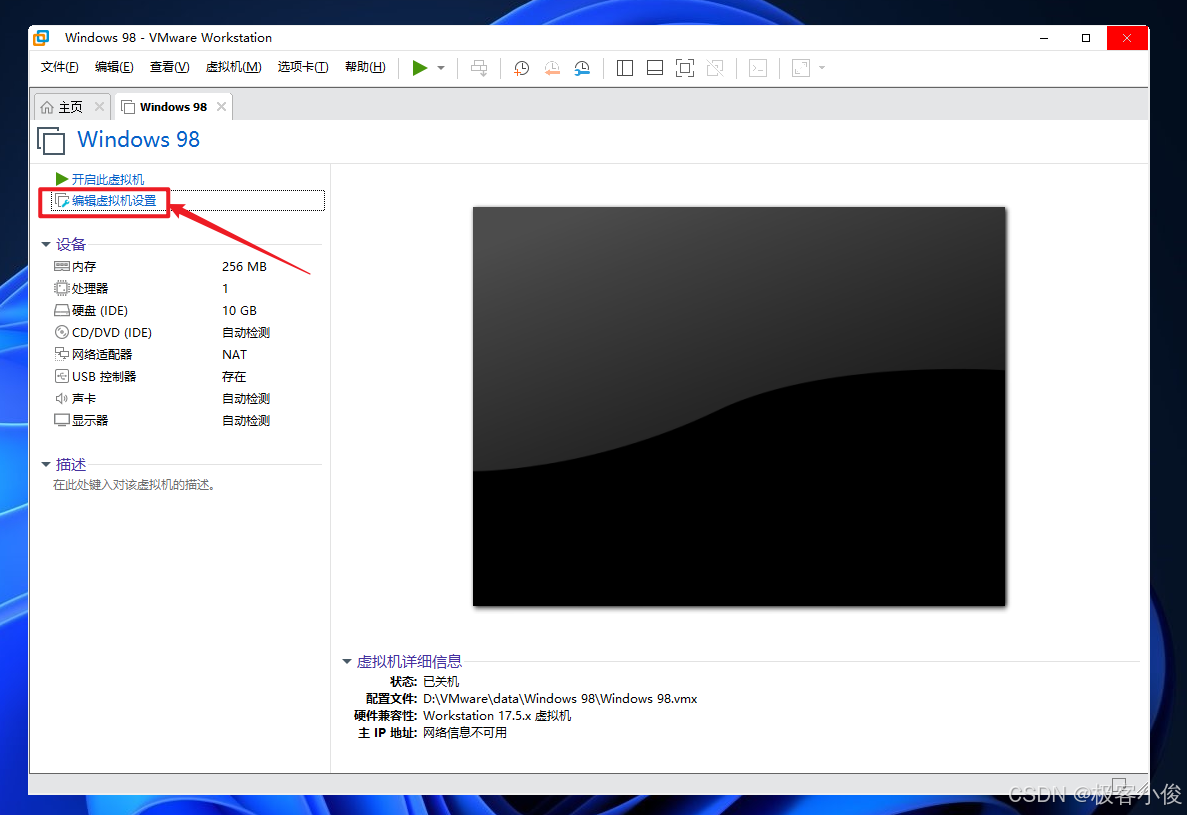Collapse the 描述 section

pyautogui.click(x=46, y=465)
